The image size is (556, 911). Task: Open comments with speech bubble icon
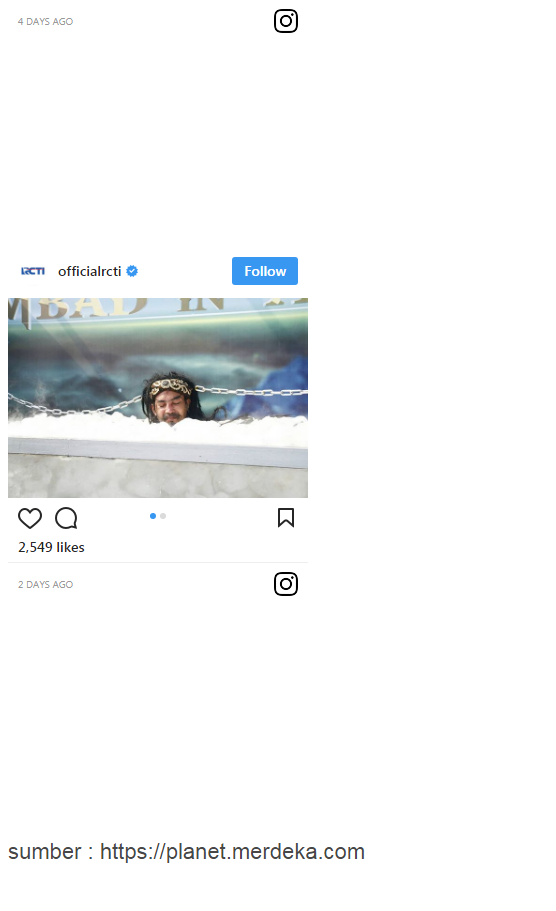[x=66, y=518]
